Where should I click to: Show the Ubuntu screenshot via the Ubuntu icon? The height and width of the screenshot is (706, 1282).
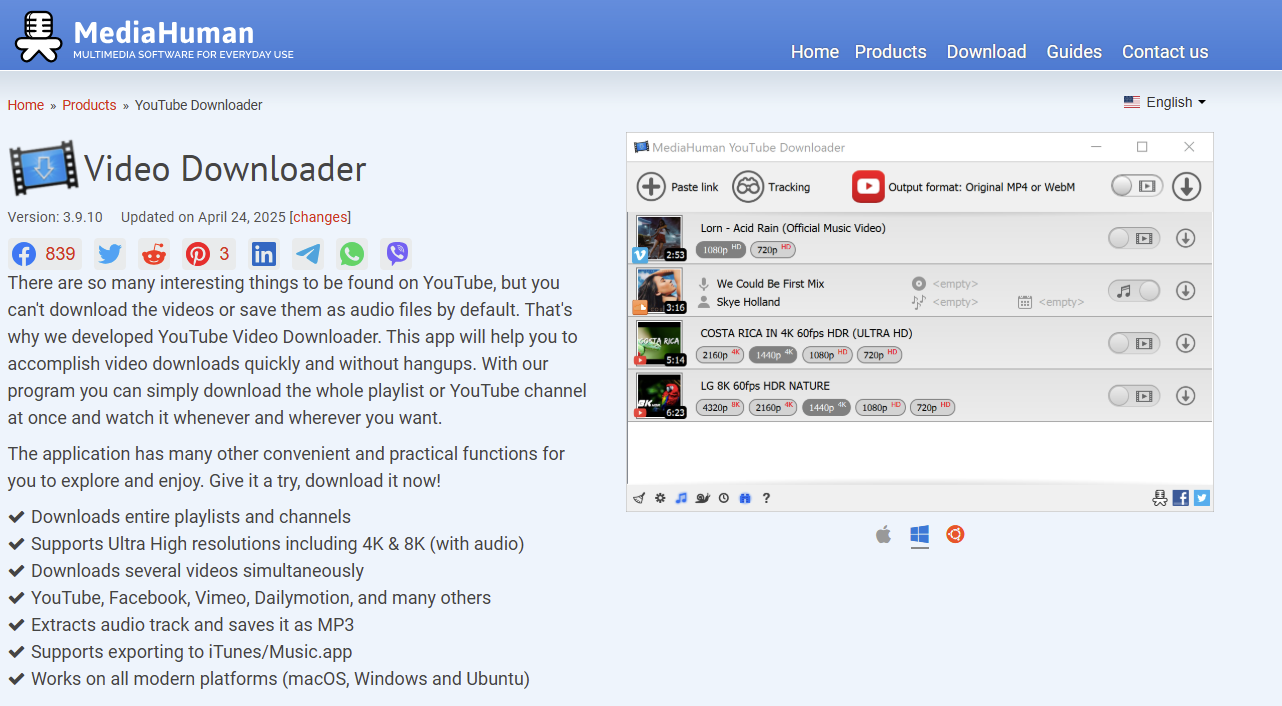point(956,535)
